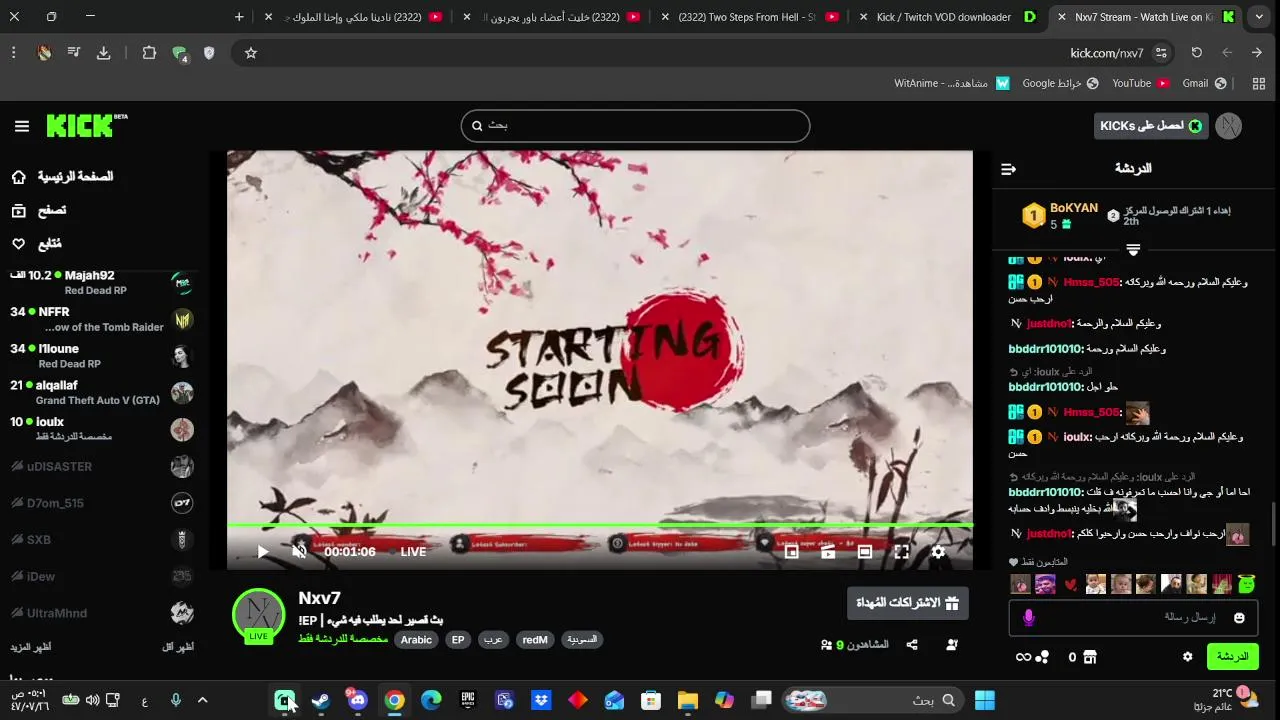
Task: Open the alqallaf channel in sidebar
Action: [100, 393]
